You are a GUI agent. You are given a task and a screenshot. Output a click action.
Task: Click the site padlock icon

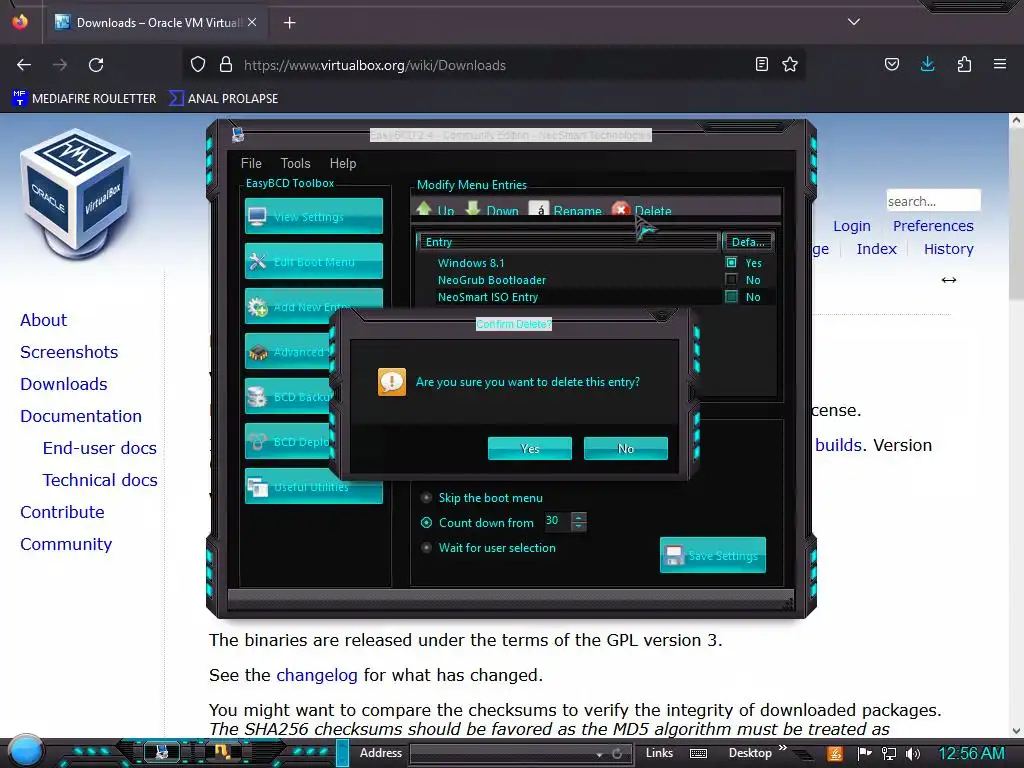pyautogui.click(x=226, y=65)
